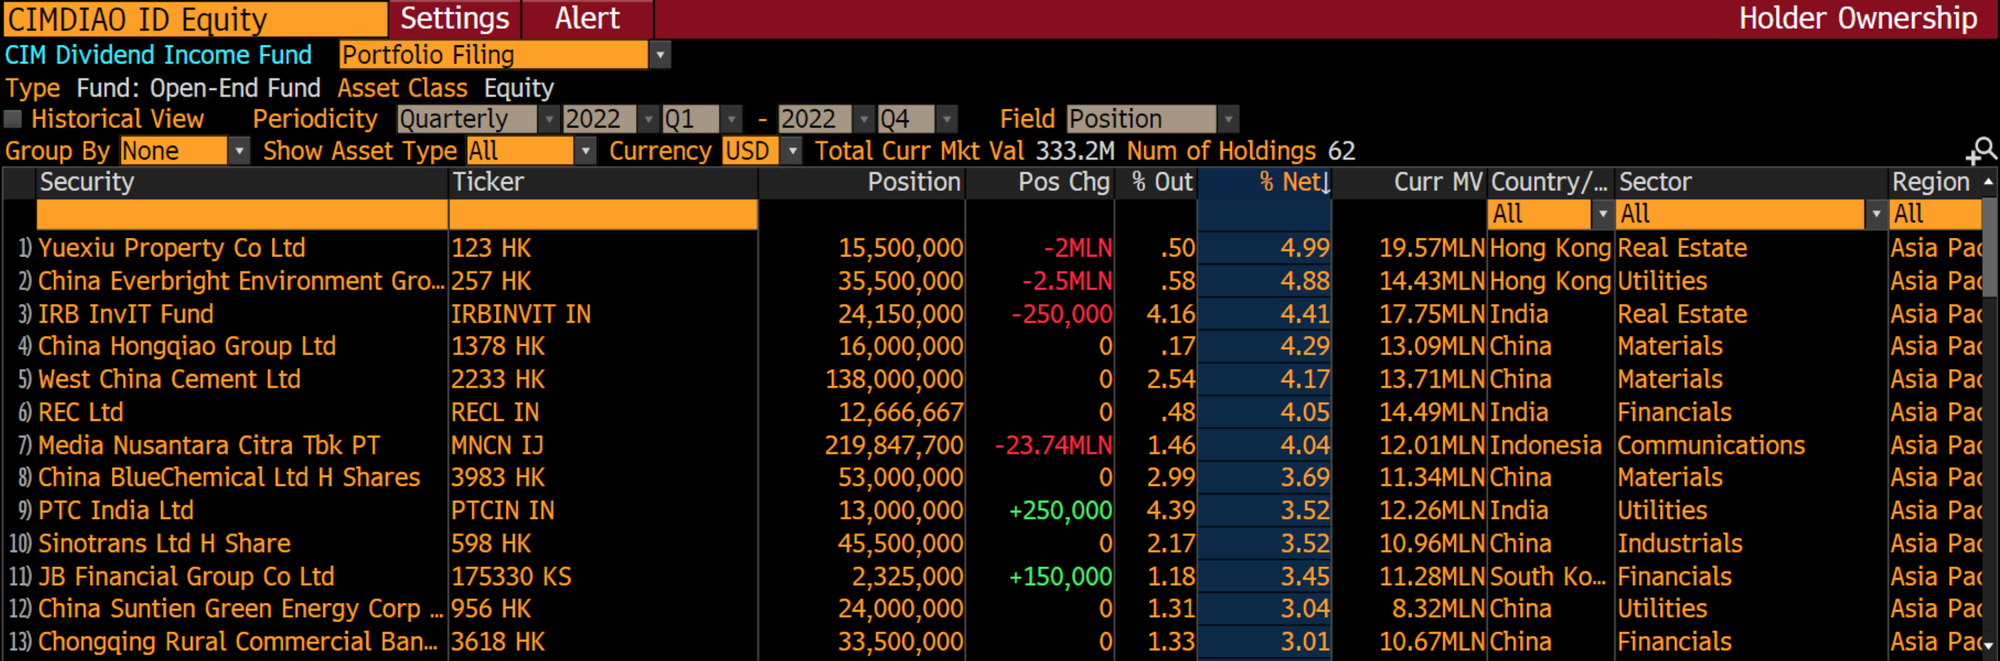The height and width of the screenshot is (661, 2000).
Task: Click the table scrollbar down arrow
Action: coord(1989,647)
